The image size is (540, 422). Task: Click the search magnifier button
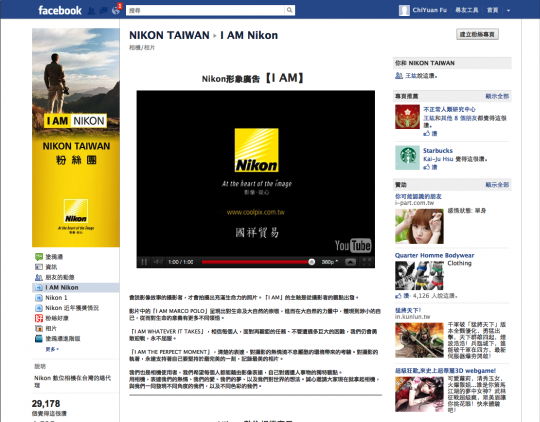[290, 10]
